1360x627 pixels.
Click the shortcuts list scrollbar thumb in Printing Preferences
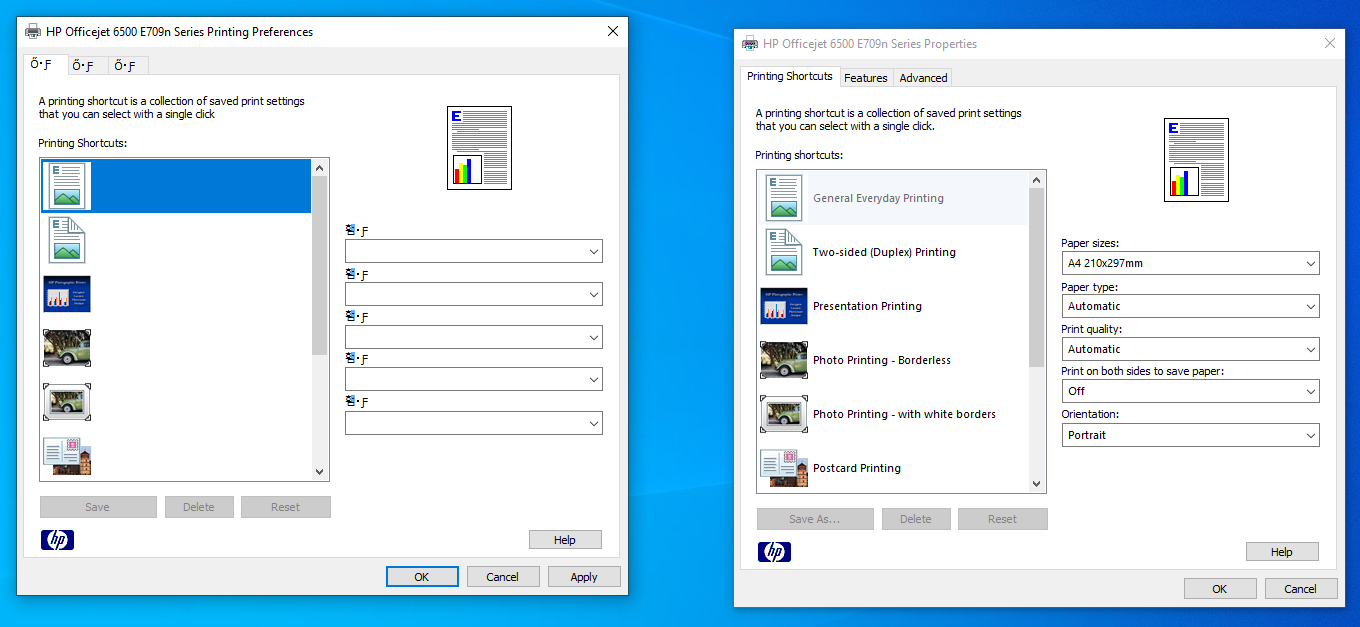click(320, 266)
